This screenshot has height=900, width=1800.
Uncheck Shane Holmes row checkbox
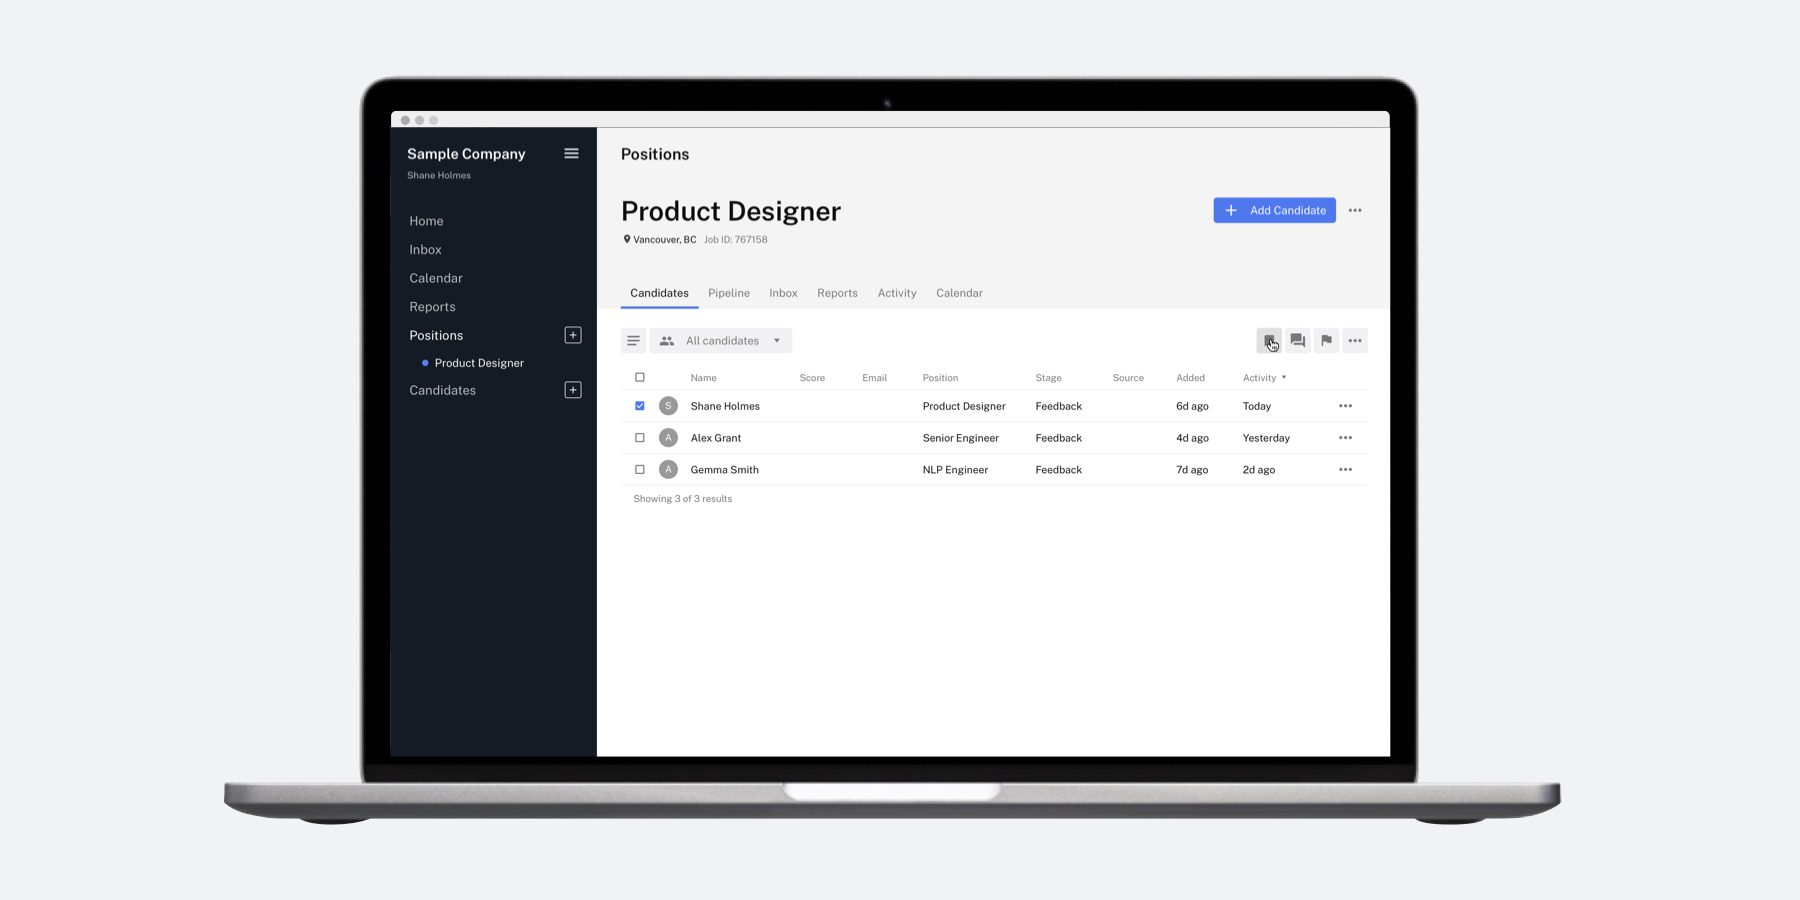point(639,405)
